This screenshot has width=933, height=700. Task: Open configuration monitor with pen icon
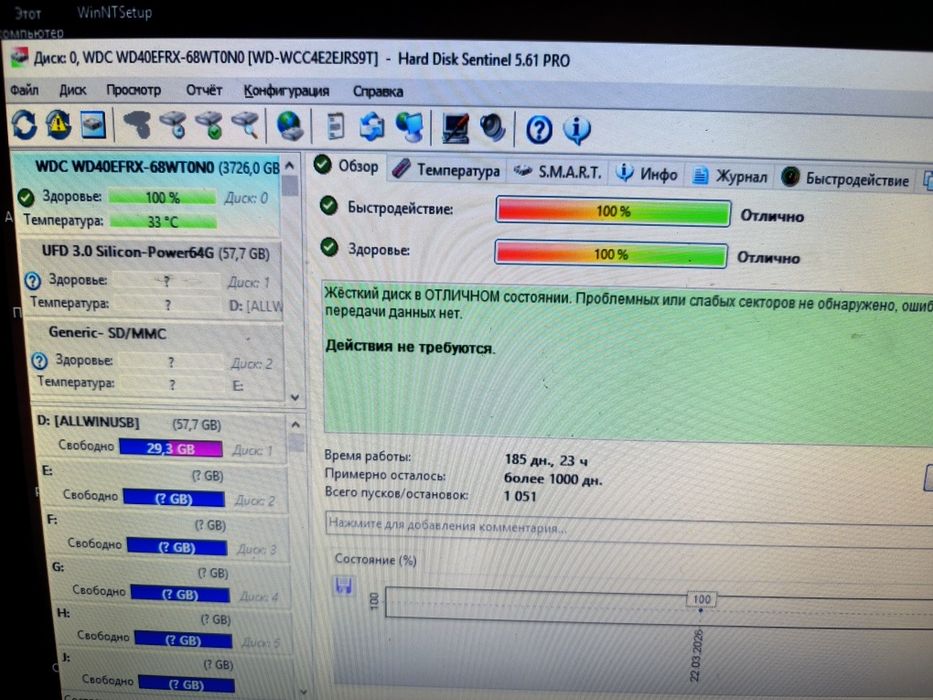click(455, 128)
